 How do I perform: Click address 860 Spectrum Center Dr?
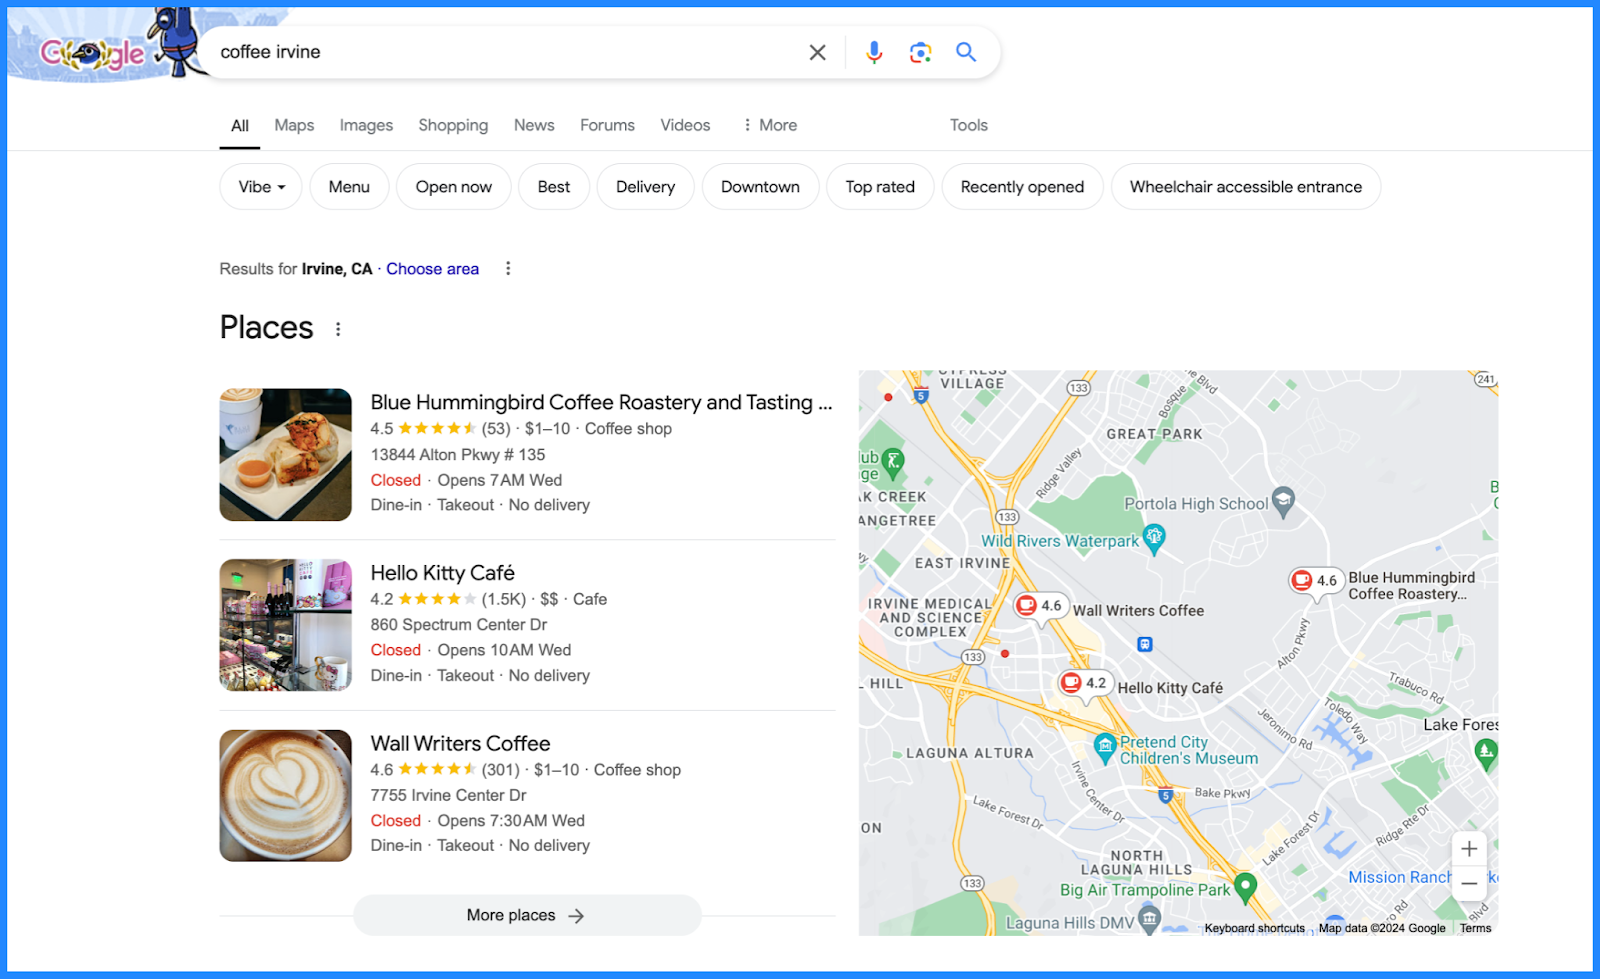(x=459, y=624)
